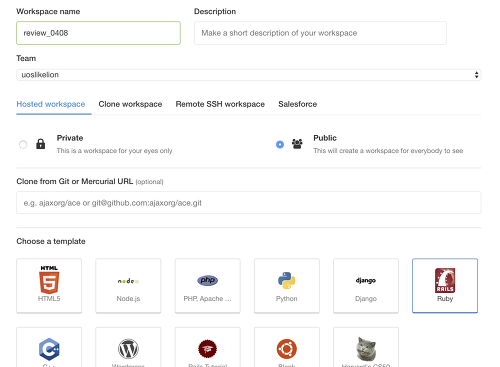
Task: Click into the Description input field
Action: [320, 33]
